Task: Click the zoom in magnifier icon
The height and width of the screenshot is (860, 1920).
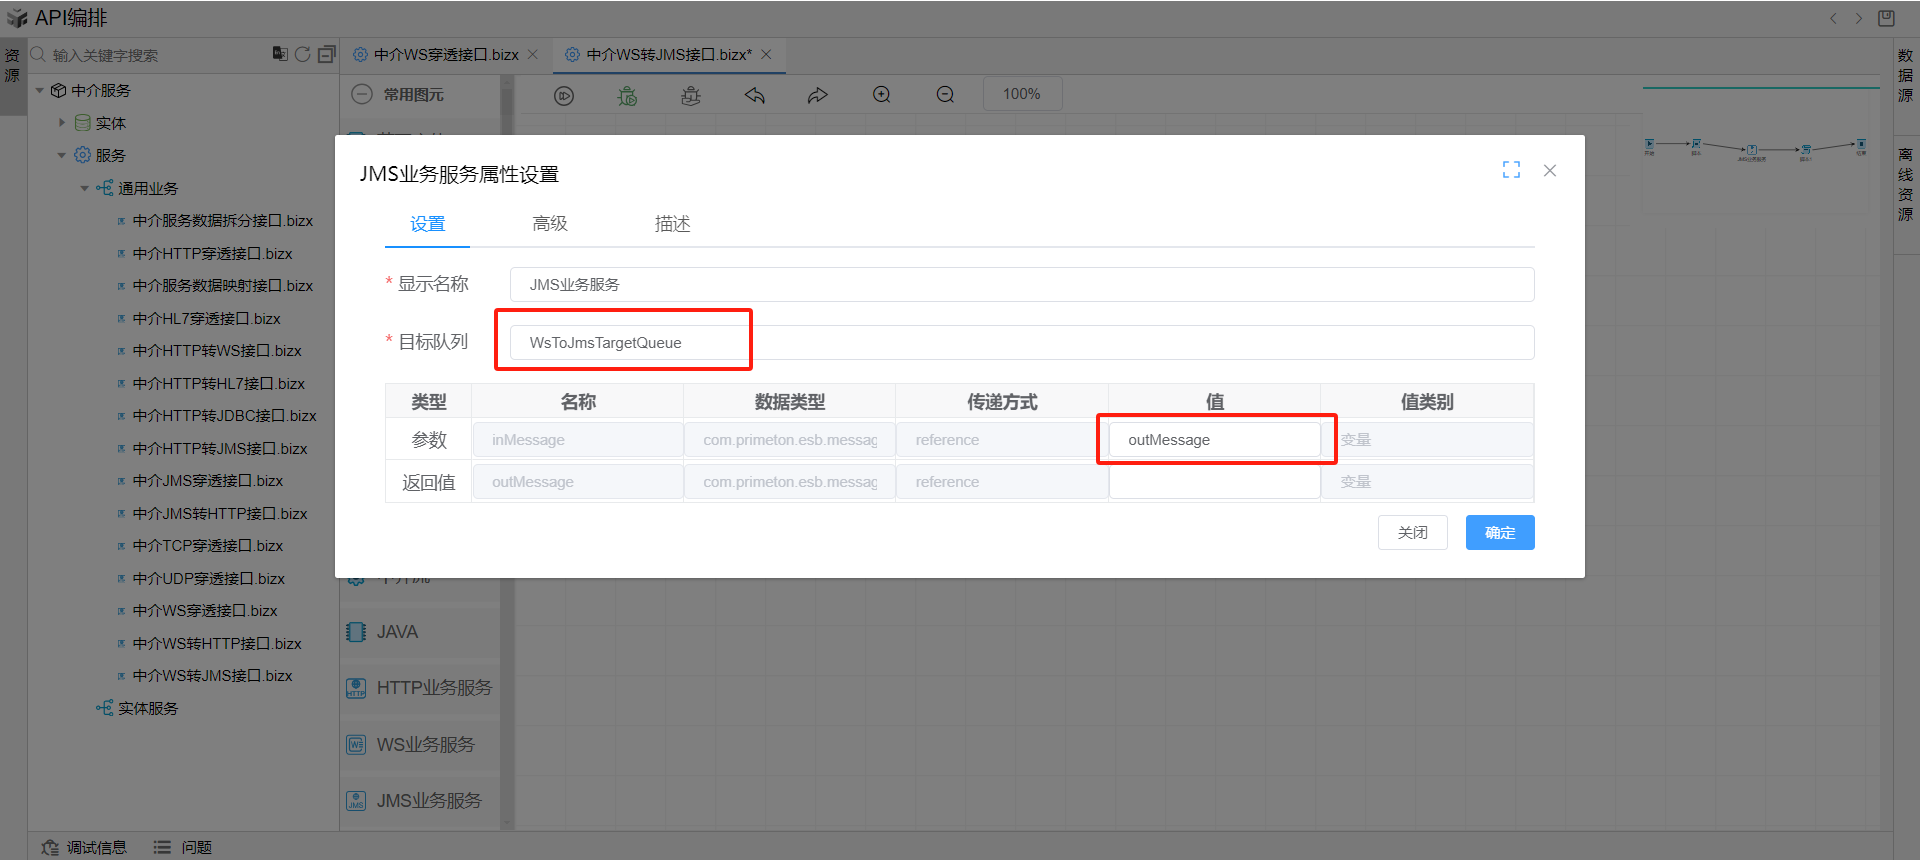Action: 881,95
